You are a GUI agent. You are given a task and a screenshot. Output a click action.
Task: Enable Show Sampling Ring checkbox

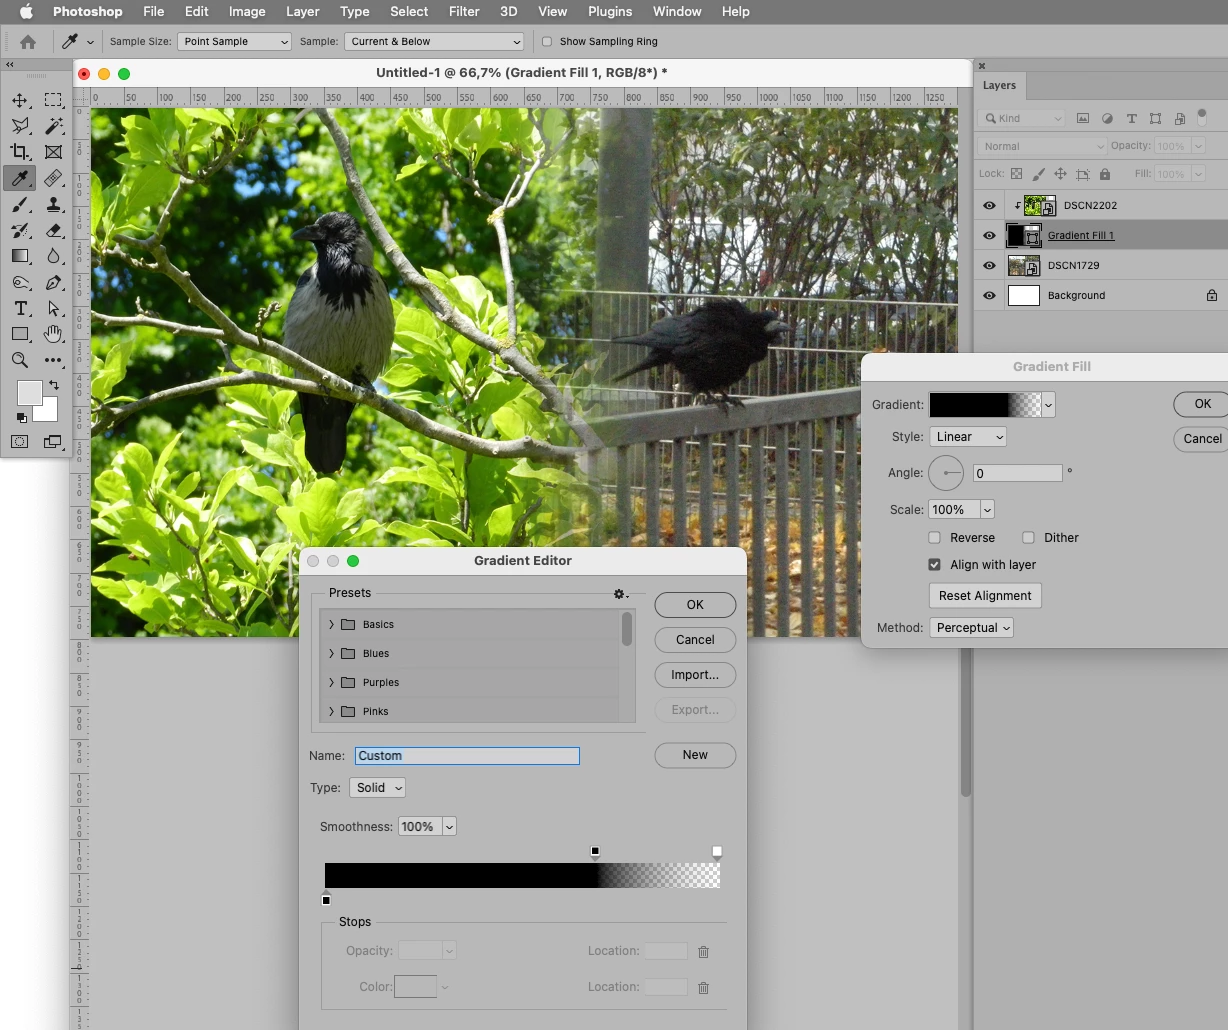click(547, 42)
